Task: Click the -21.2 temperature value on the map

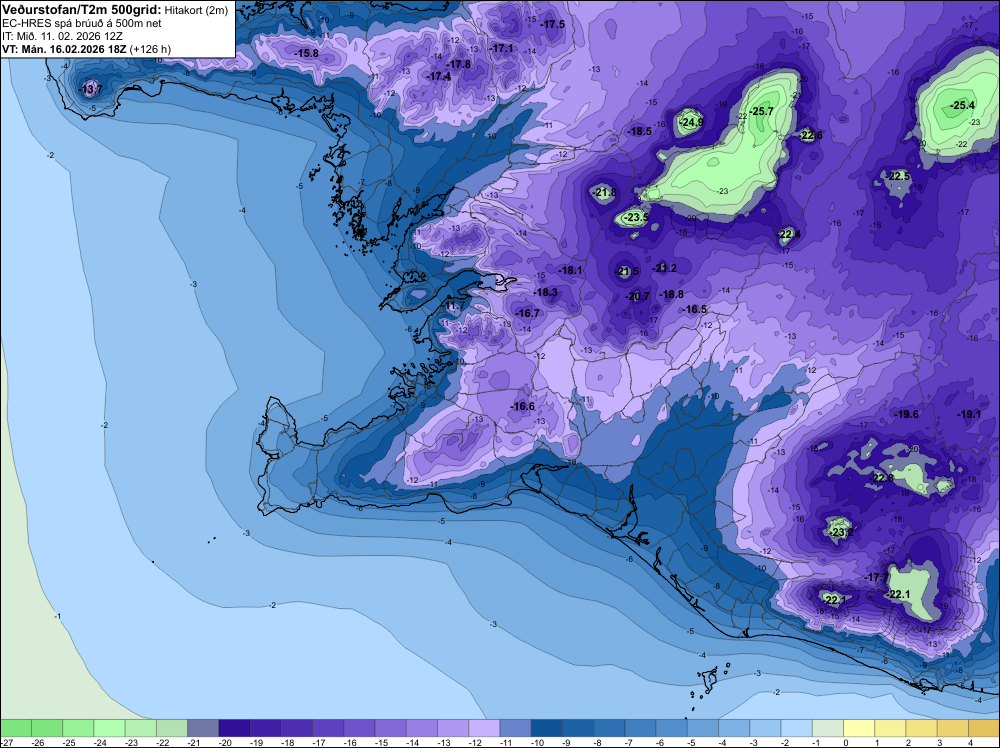Action: point(665,268)
